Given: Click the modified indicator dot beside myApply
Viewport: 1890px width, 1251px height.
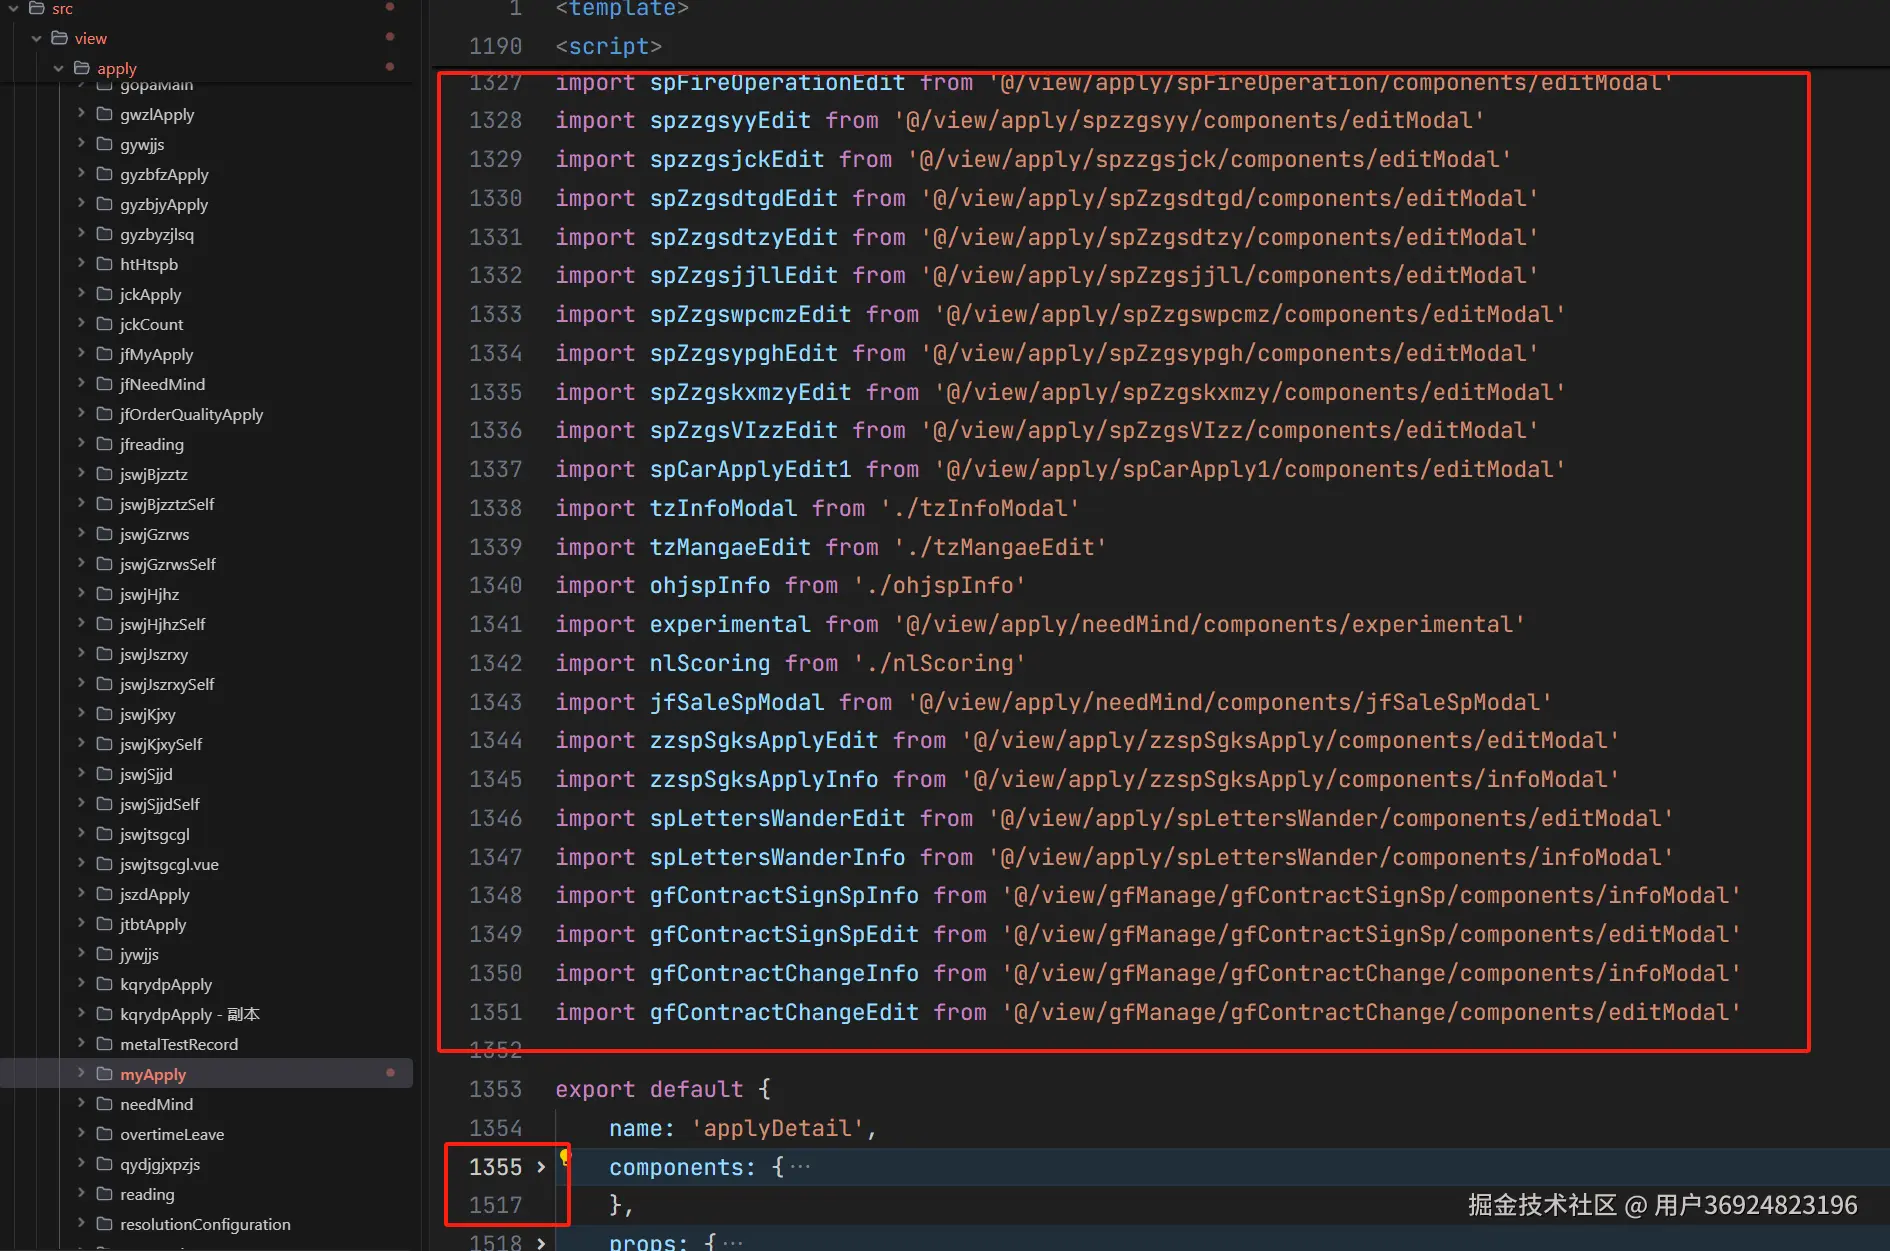Looking at the screenshot, I should coord(390,1072).
